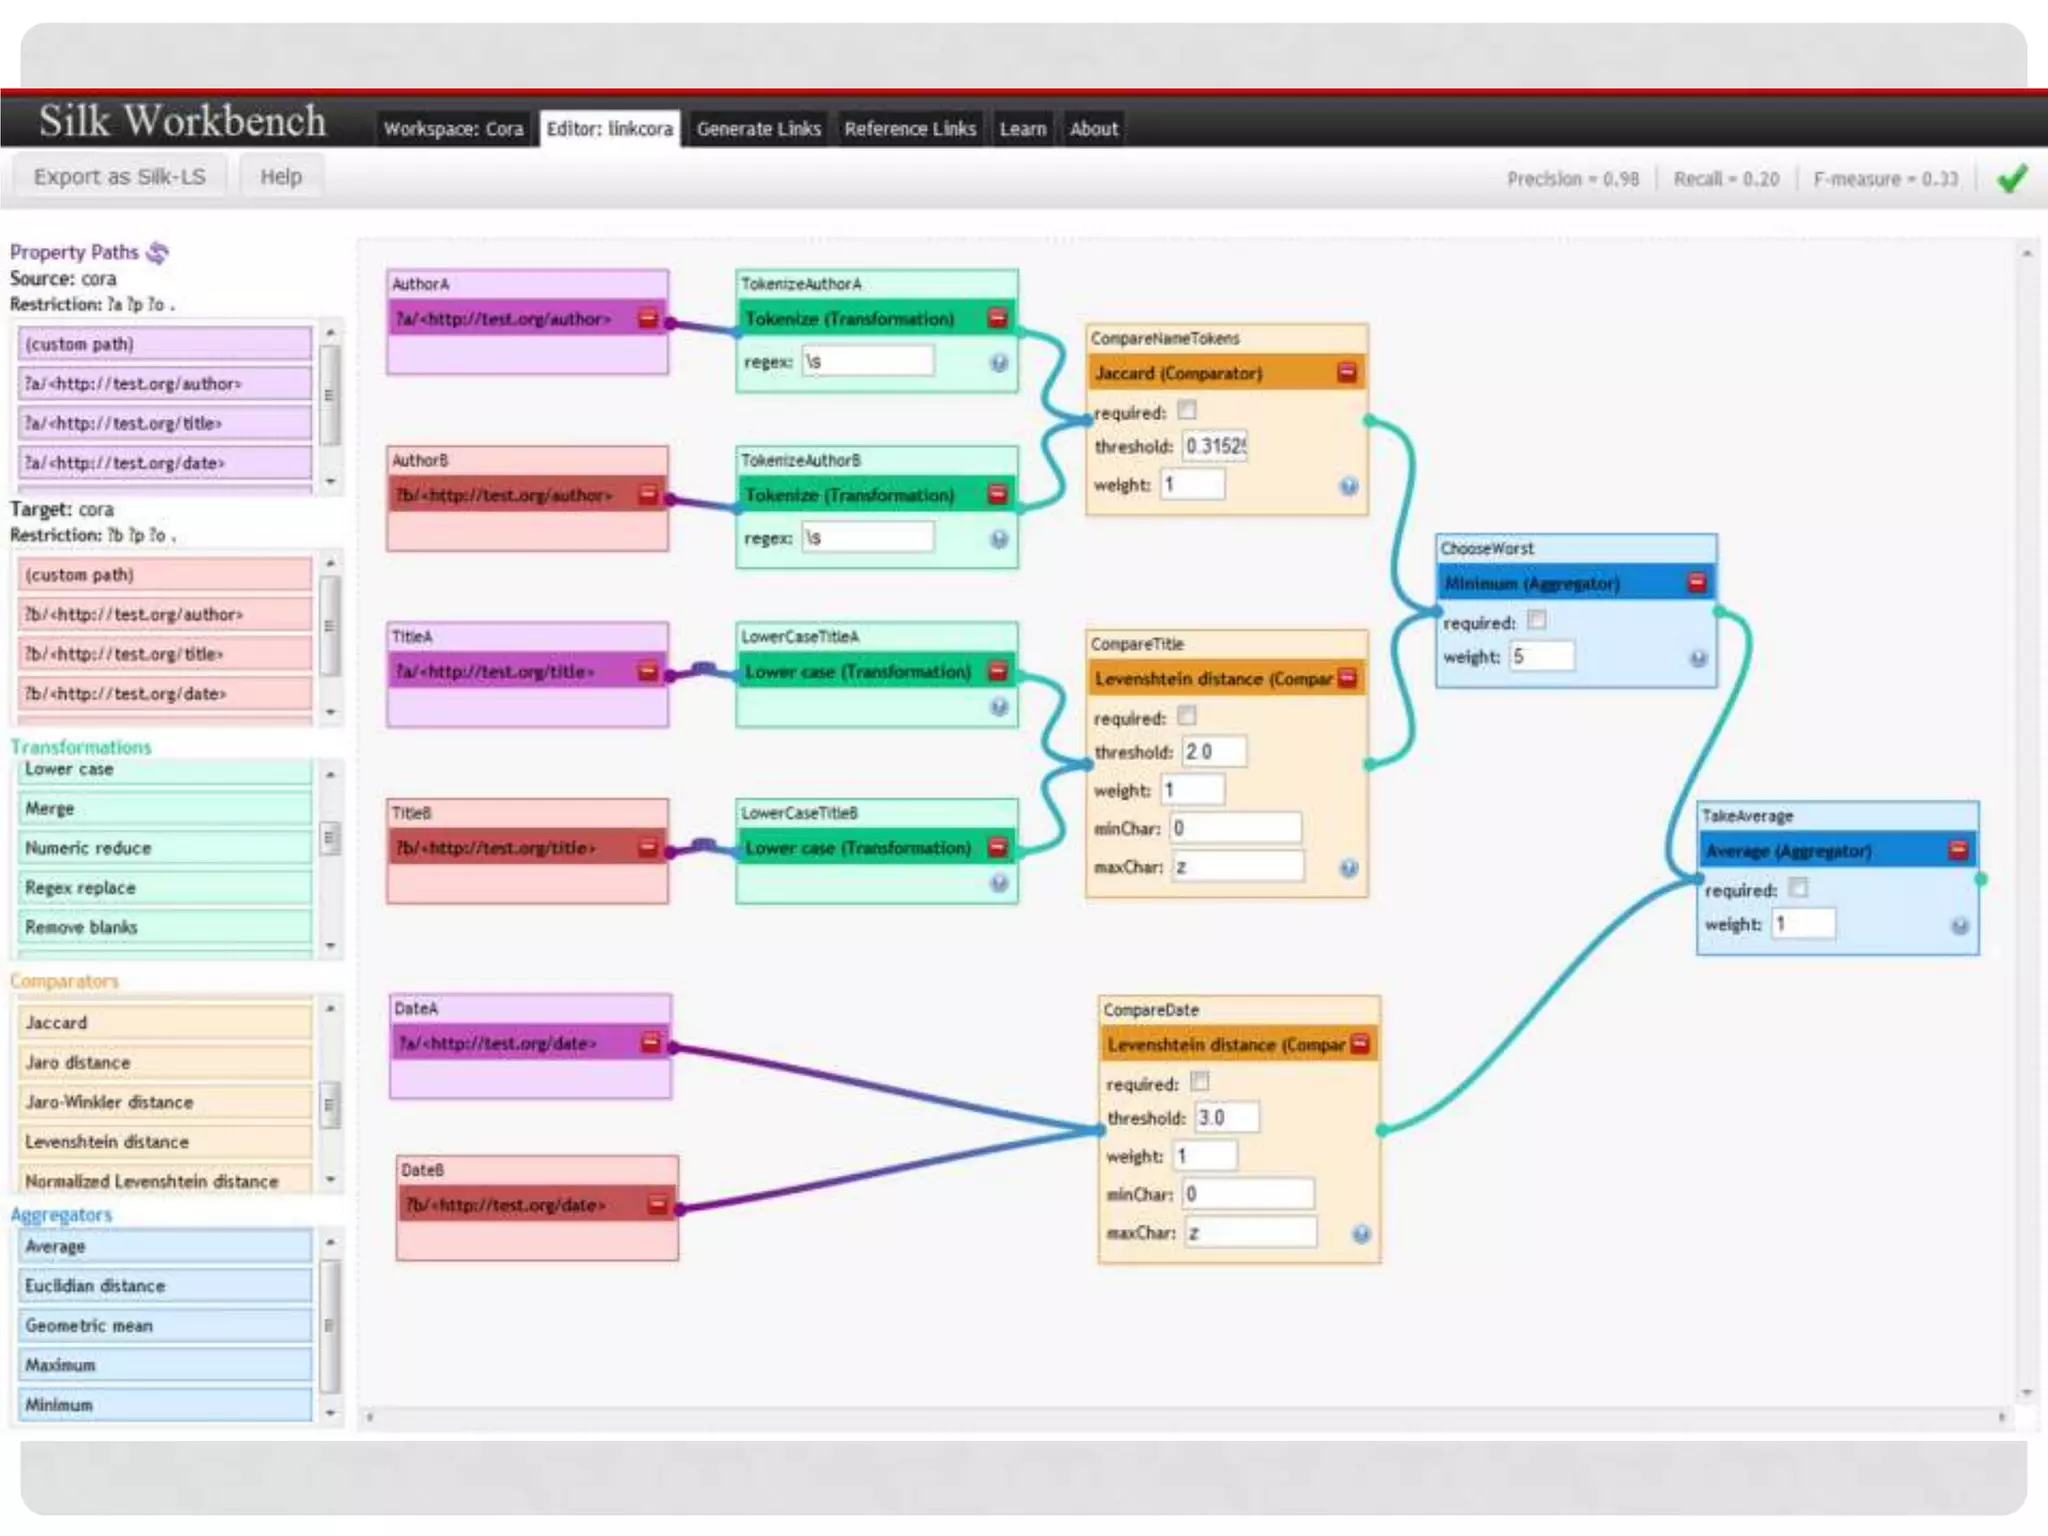Viewport: 2048px width, 1536px height.
Task: Click the green validation checkmark icon
Action: (2012, 178)
